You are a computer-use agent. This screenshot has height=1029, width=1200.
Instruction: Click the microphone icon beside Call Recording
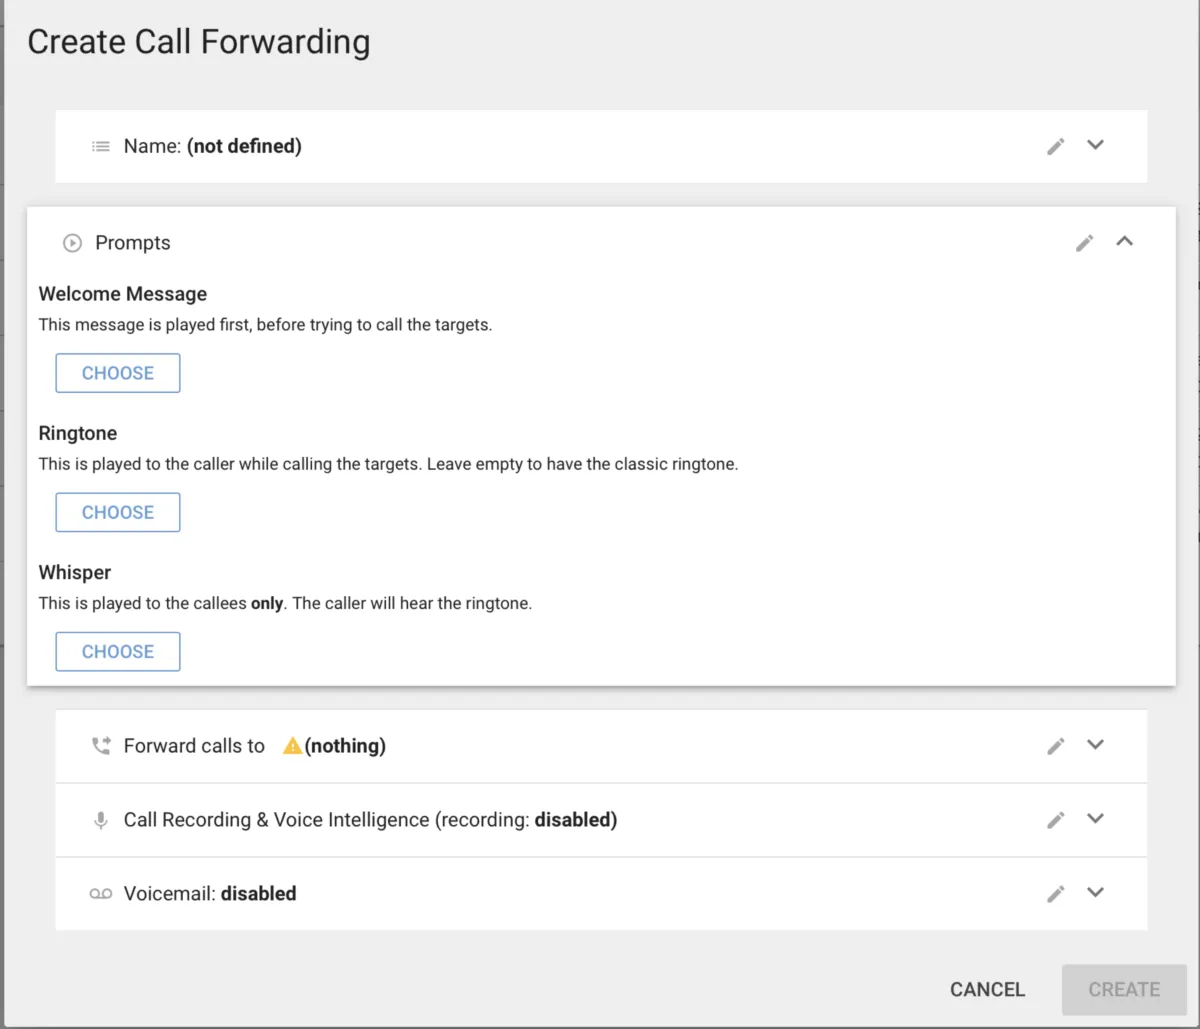101,820
